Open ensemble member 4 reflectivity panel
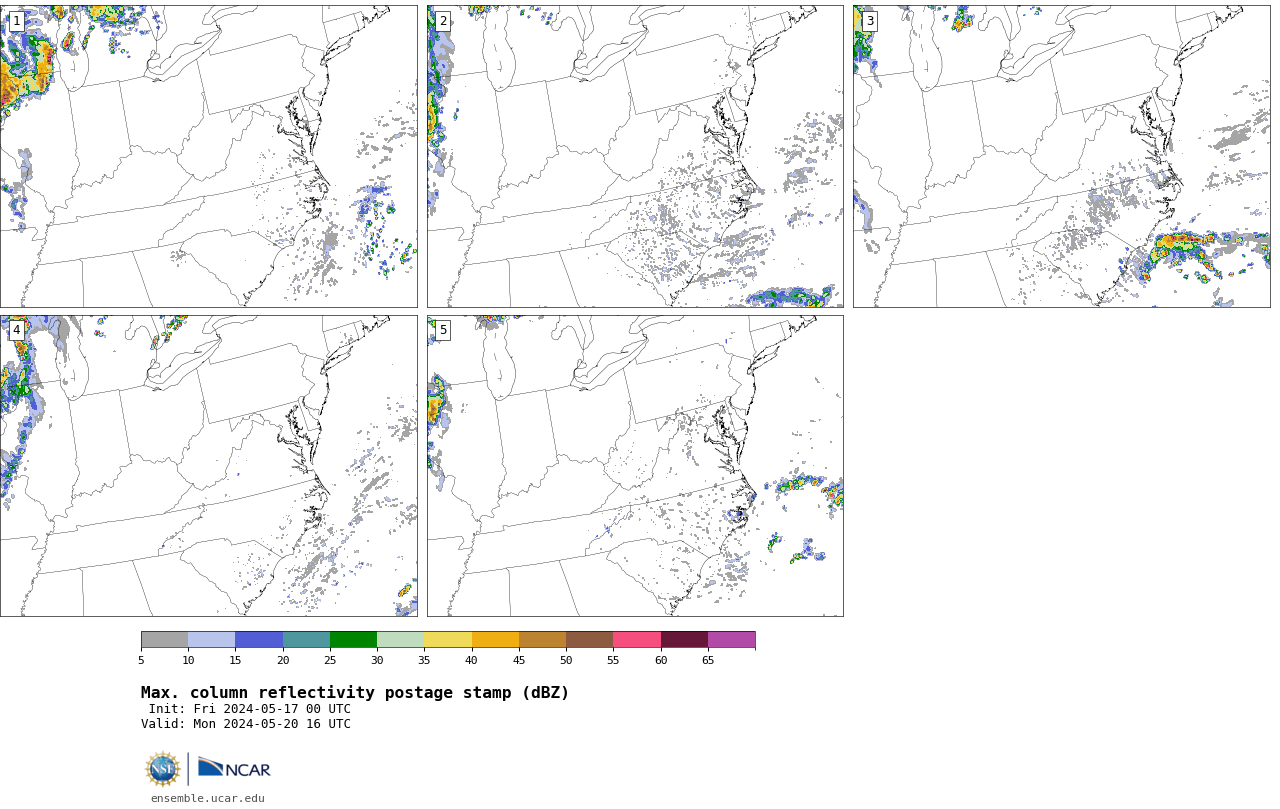This screenshot has width=1280, height=809. [x=208, y=466]
